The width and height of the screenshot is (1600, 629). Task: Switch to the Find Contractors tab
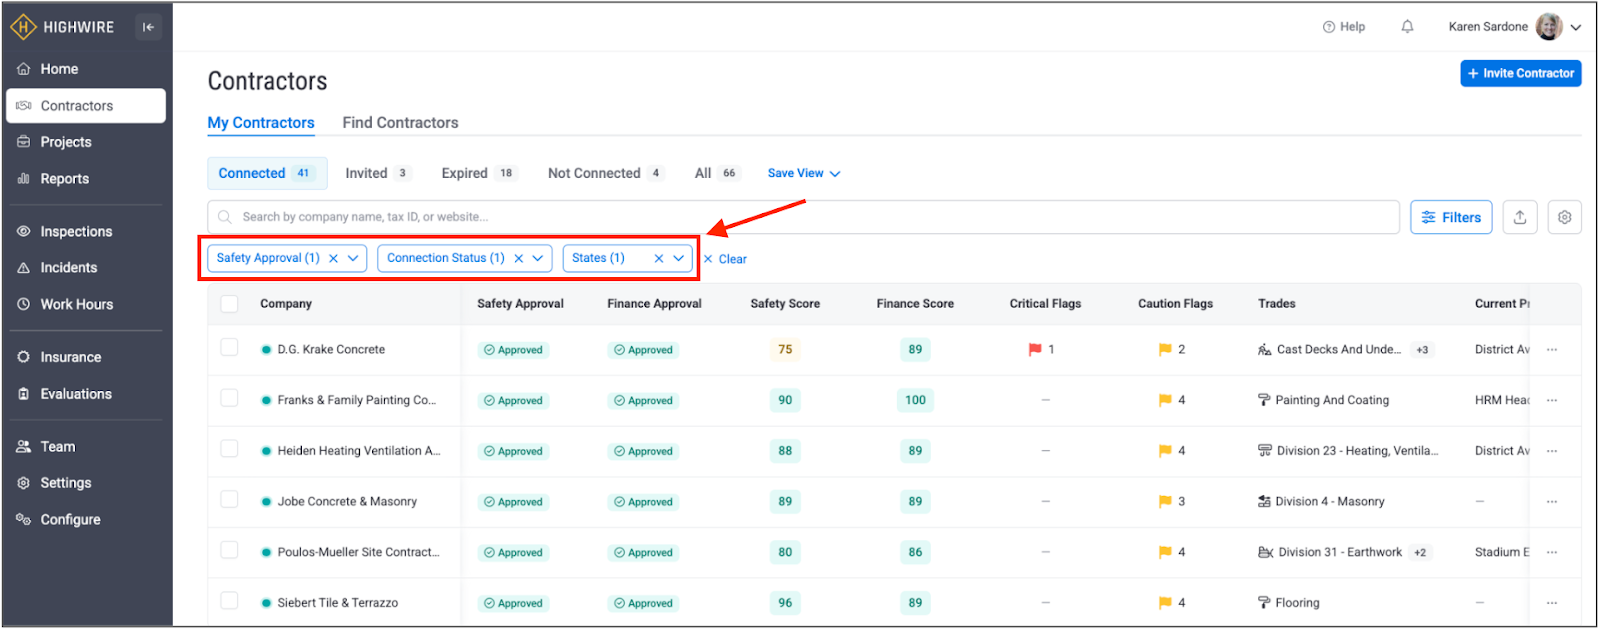400,122
